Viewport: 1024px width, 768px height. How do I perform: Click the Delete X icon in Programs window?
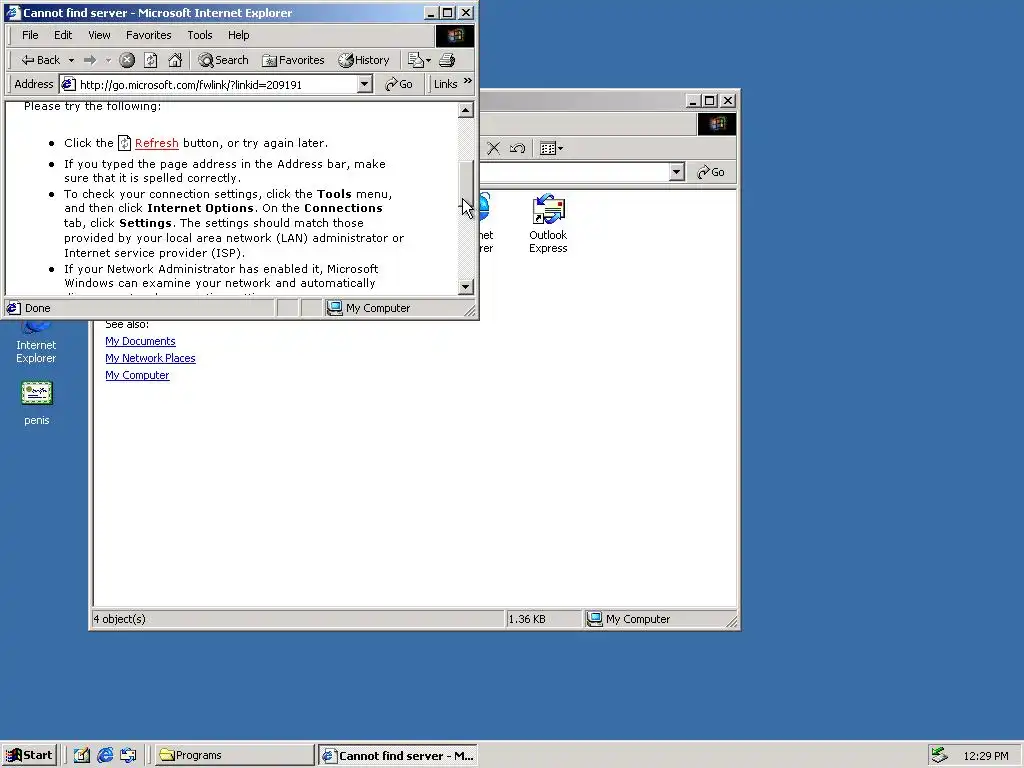point(494,148)
